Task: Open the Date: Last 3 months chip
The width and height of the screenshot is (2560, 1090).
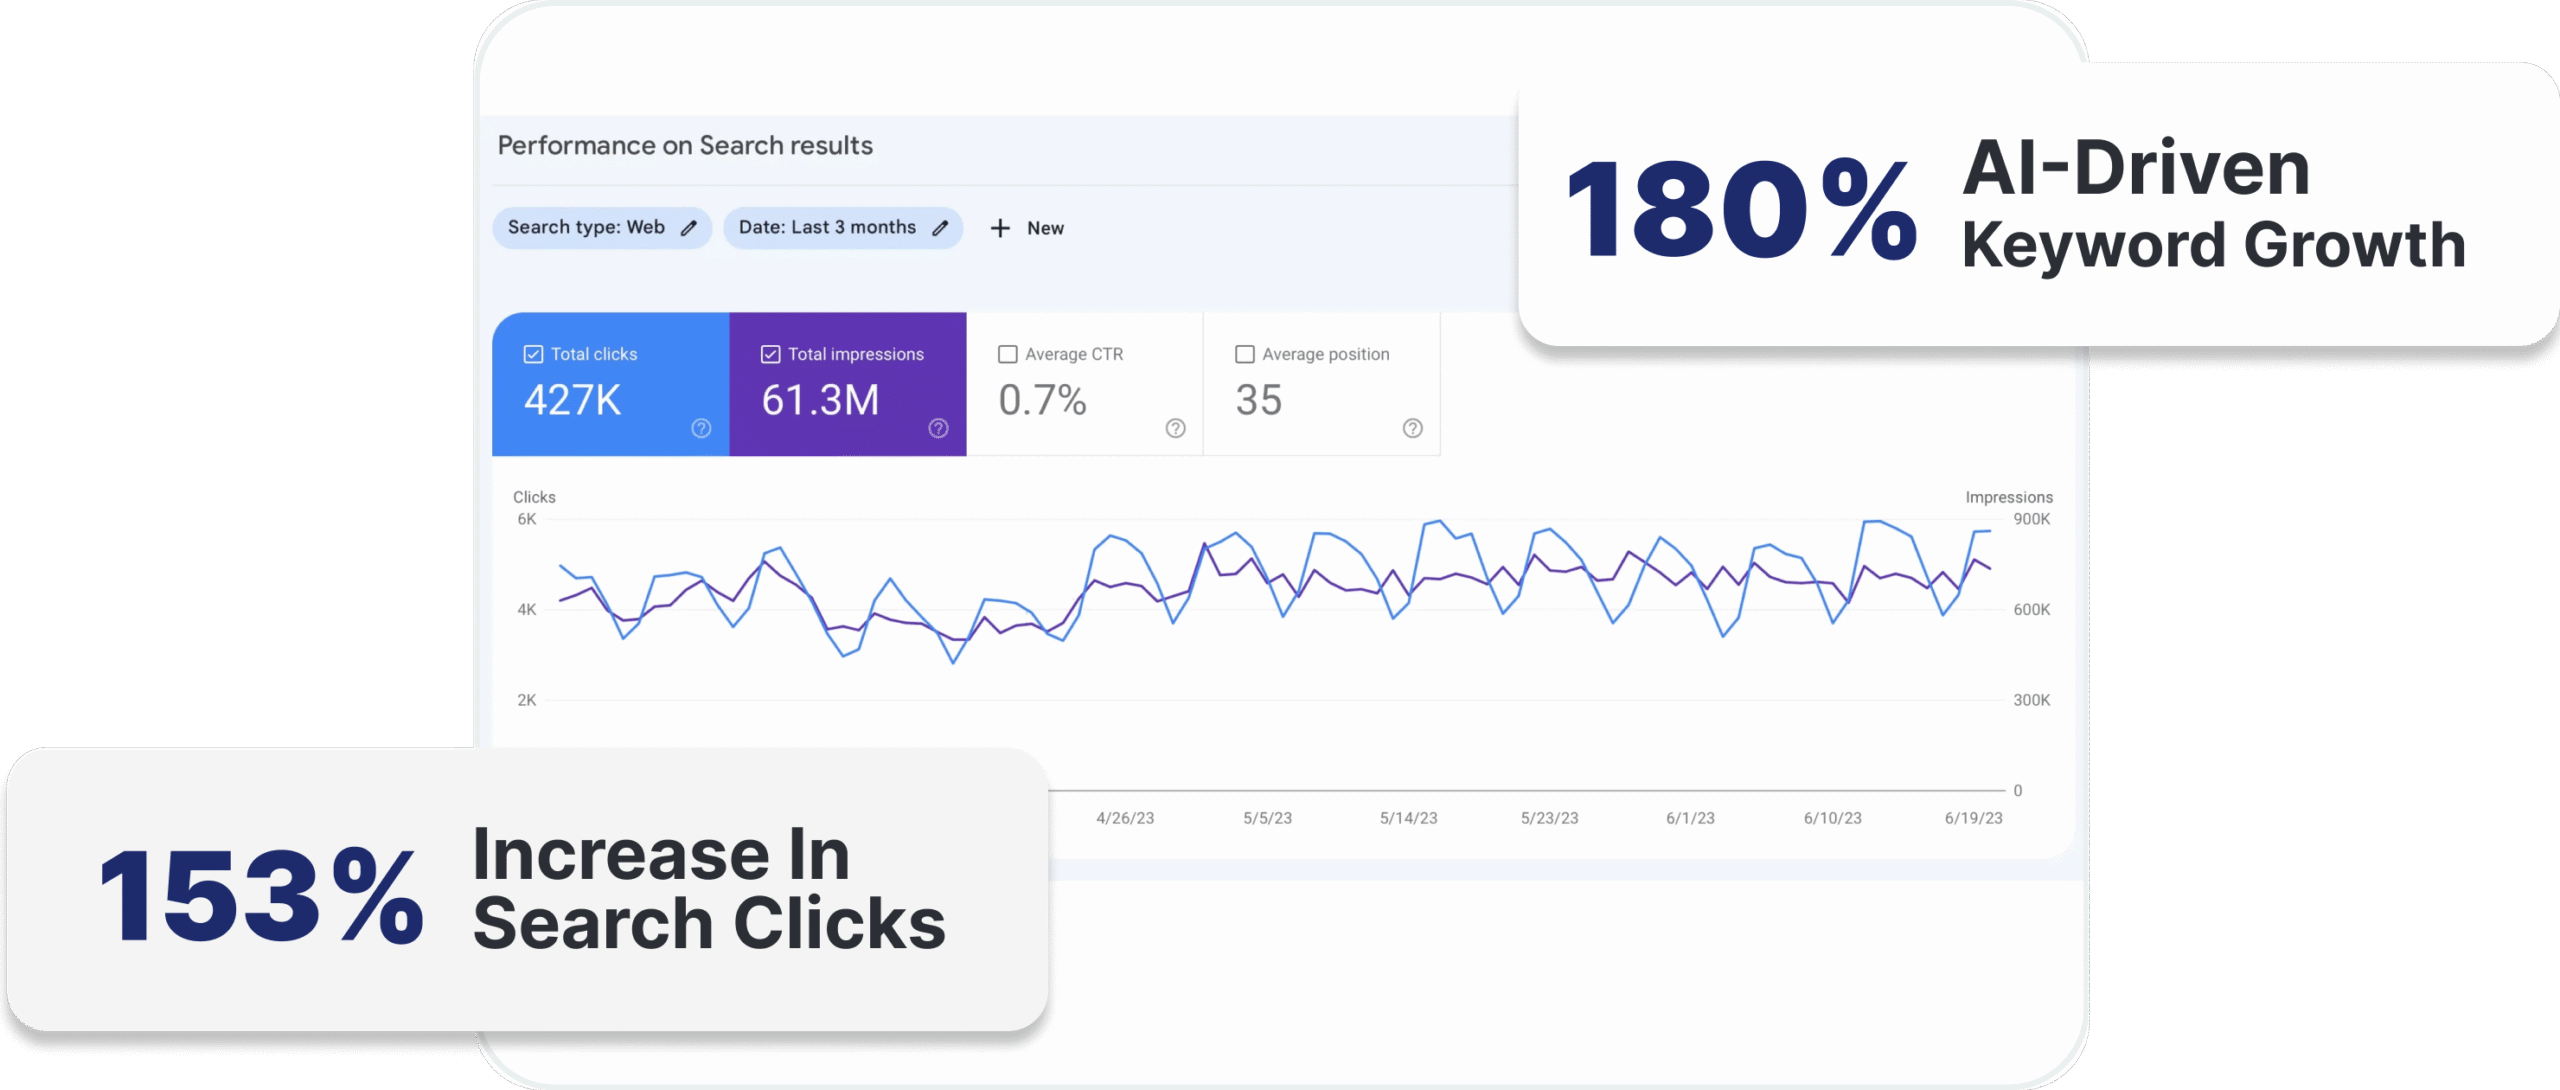Action: pos(826,227)
